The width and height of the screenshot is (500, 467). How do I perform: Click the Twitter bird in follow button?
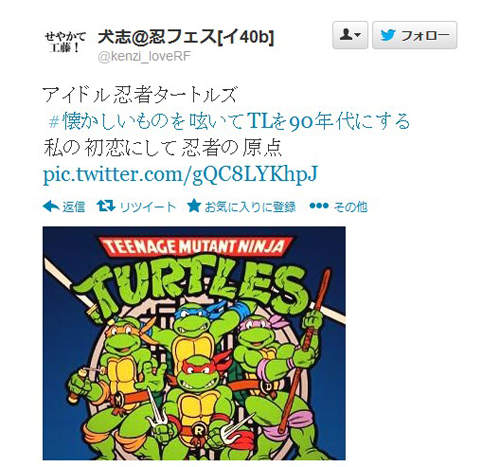pyautogui.click(x=388, y=35)
